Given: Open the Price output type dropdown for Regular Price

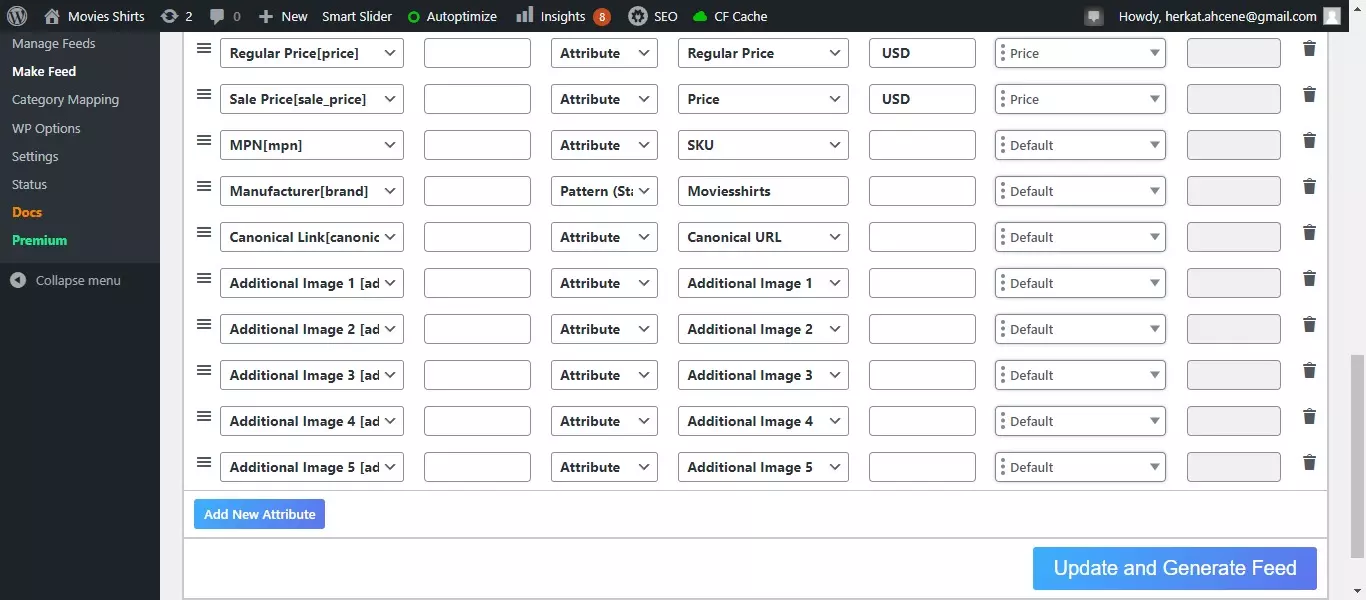Looking at the screenshot, I should tap(1080, 53).
